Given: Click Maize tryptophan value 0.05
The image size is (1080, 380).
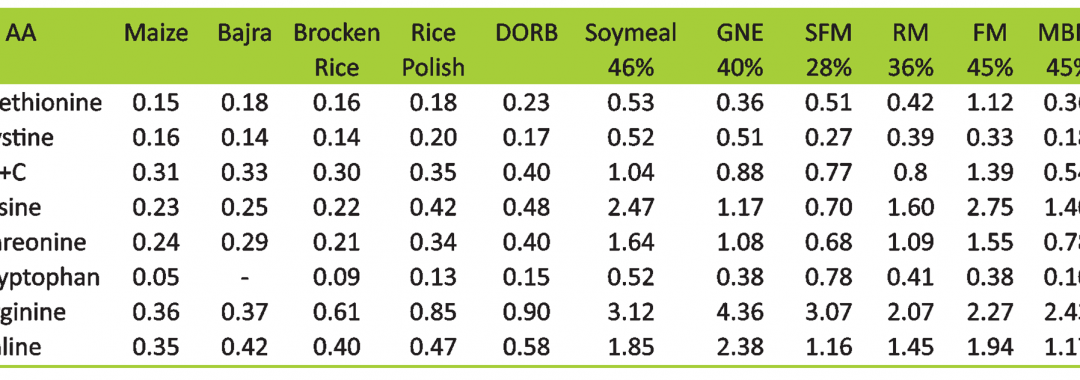Looking at the screenshot, I should [156, 277].
